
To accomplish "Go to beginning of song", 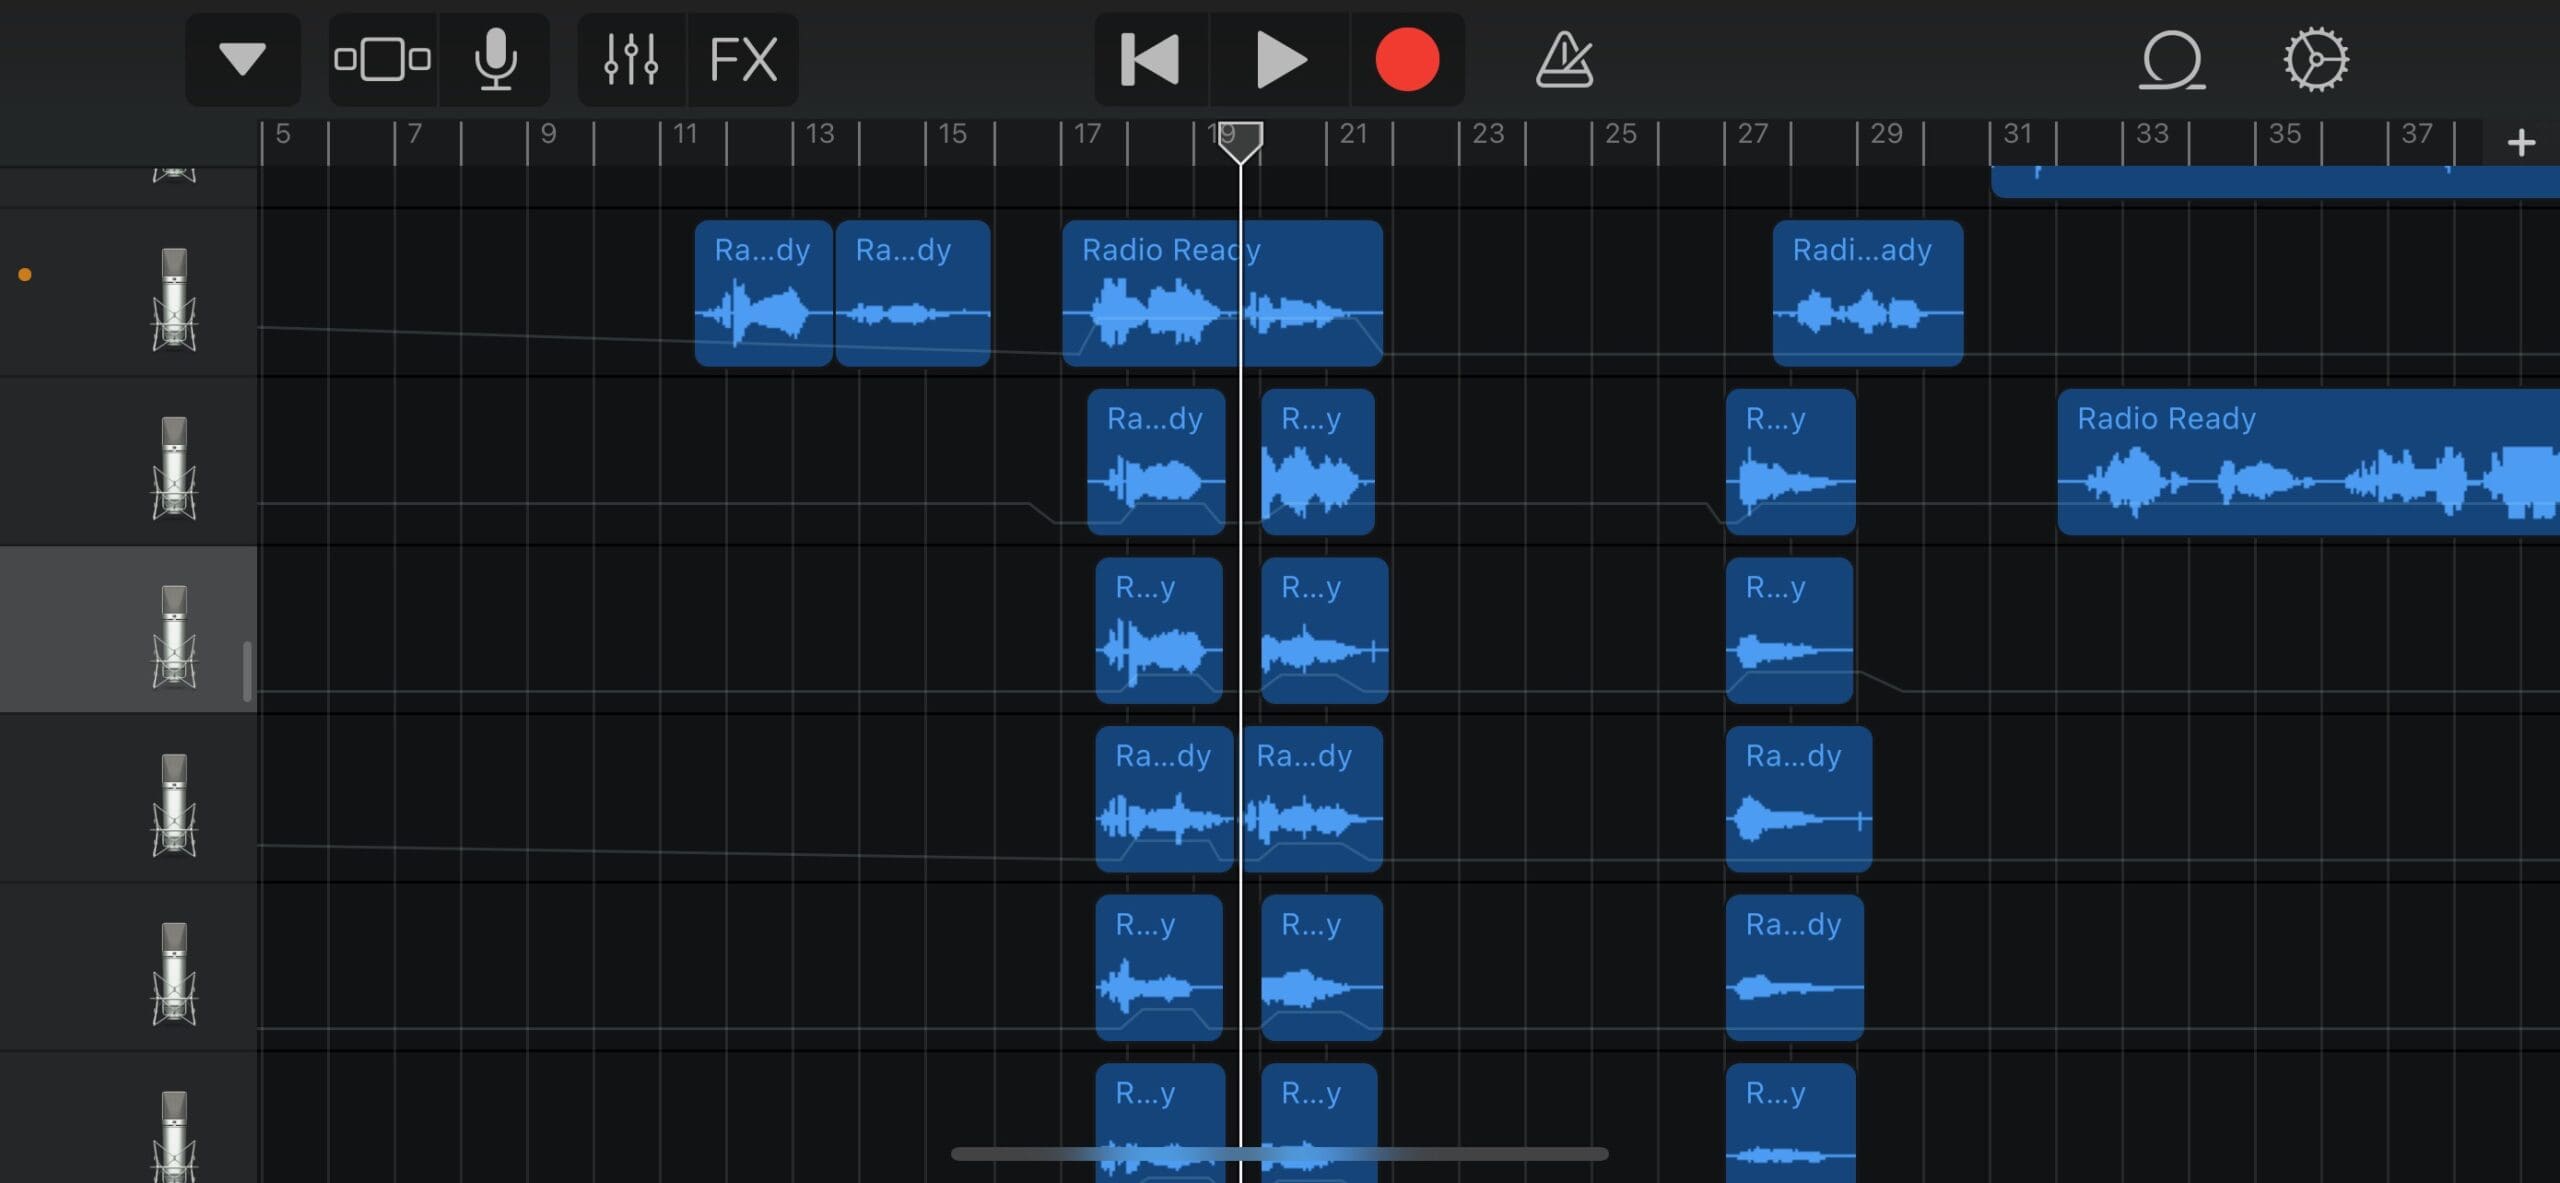I will pyautogui.click(x=1150, y=59).
